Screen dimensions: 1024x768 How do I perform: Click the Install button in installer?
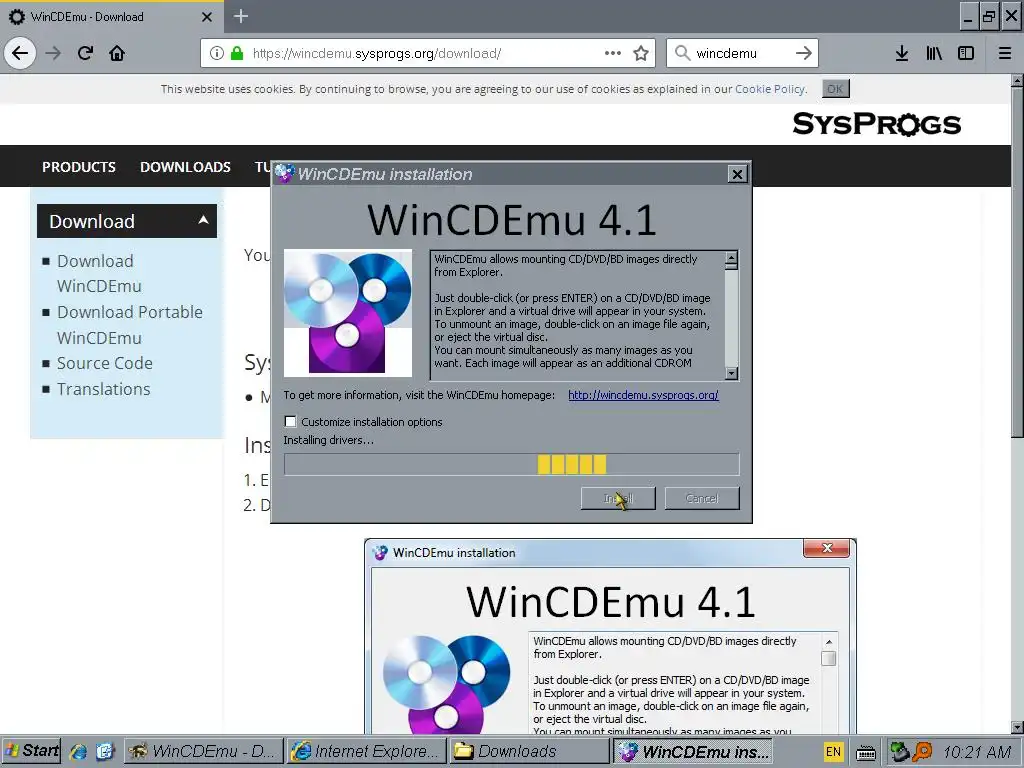tap(618, 498)
